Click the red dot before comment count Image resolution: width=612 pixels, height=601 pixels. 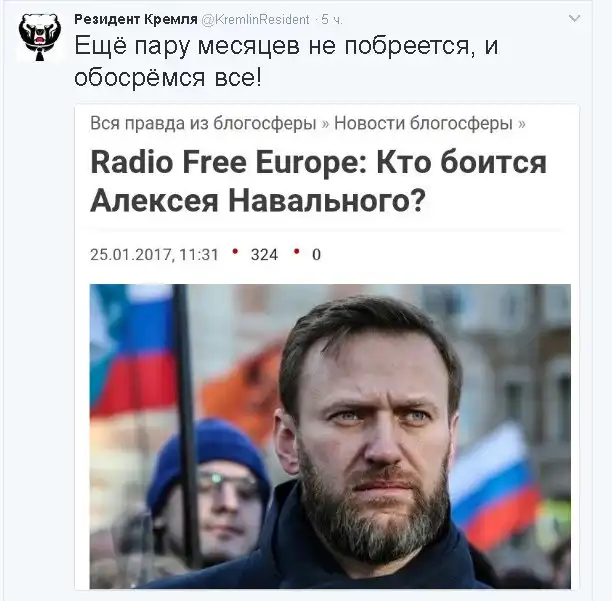pyautogui.click(x=297, y=251)
